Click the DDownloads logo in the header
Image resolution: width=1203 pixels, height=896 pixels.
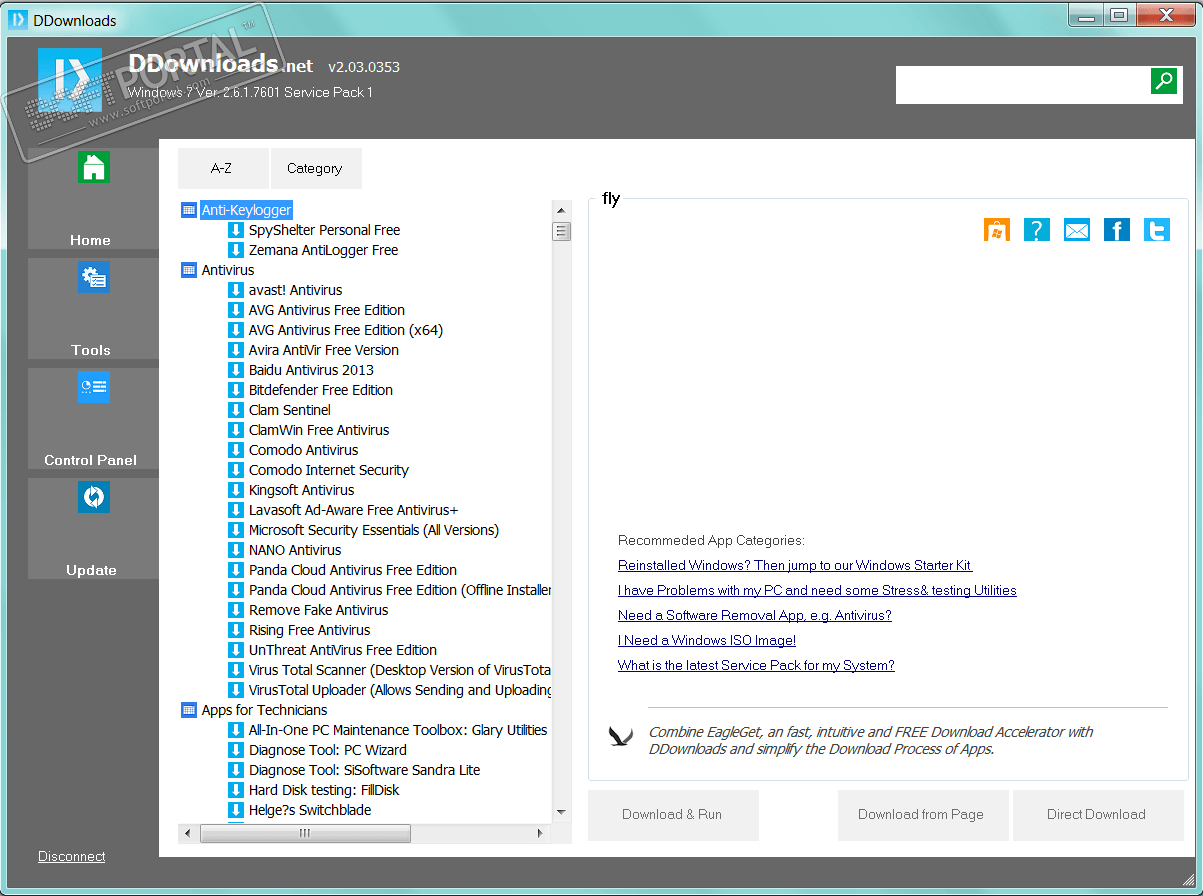point(70,80)
